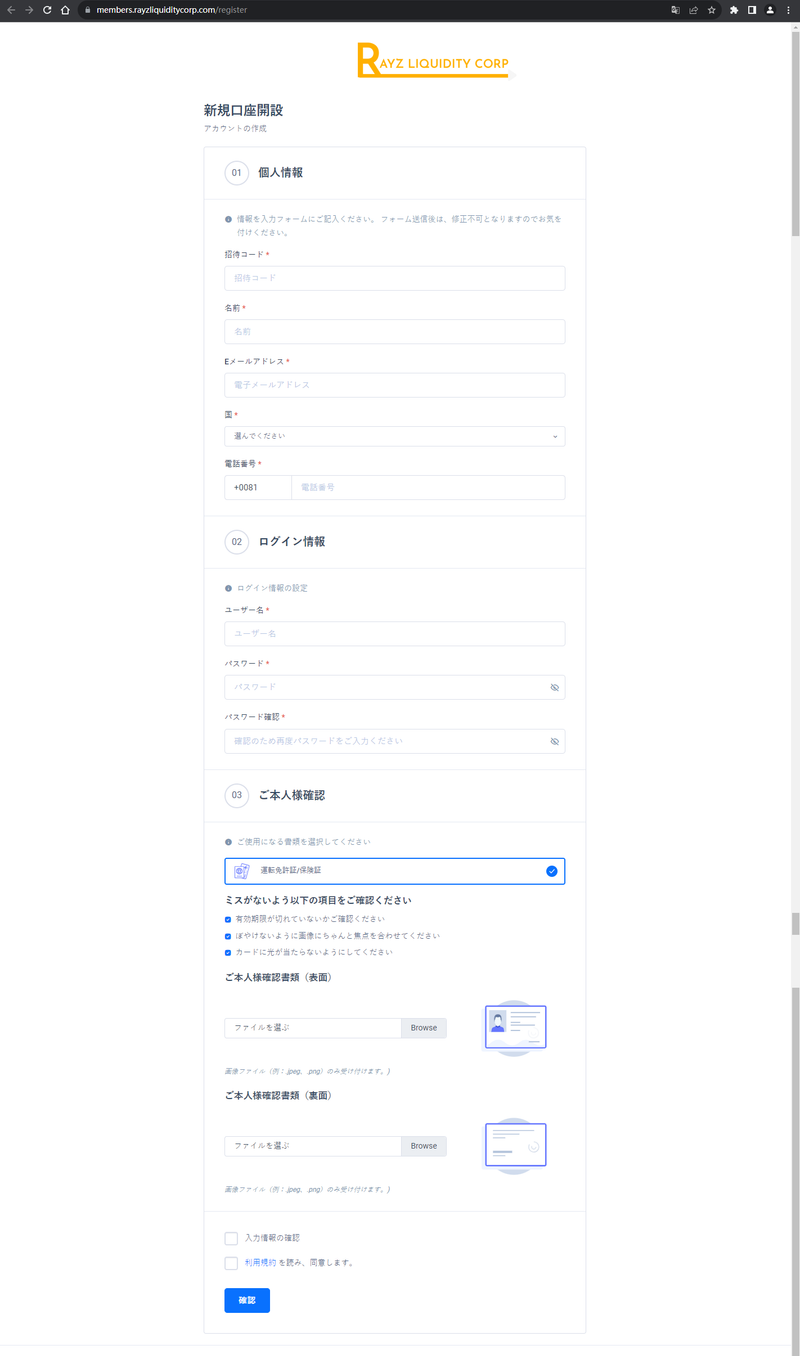This screenshot has height=1356, width=800.
Task: Open the 利用規約 terms link
Action: (260, 1263)
